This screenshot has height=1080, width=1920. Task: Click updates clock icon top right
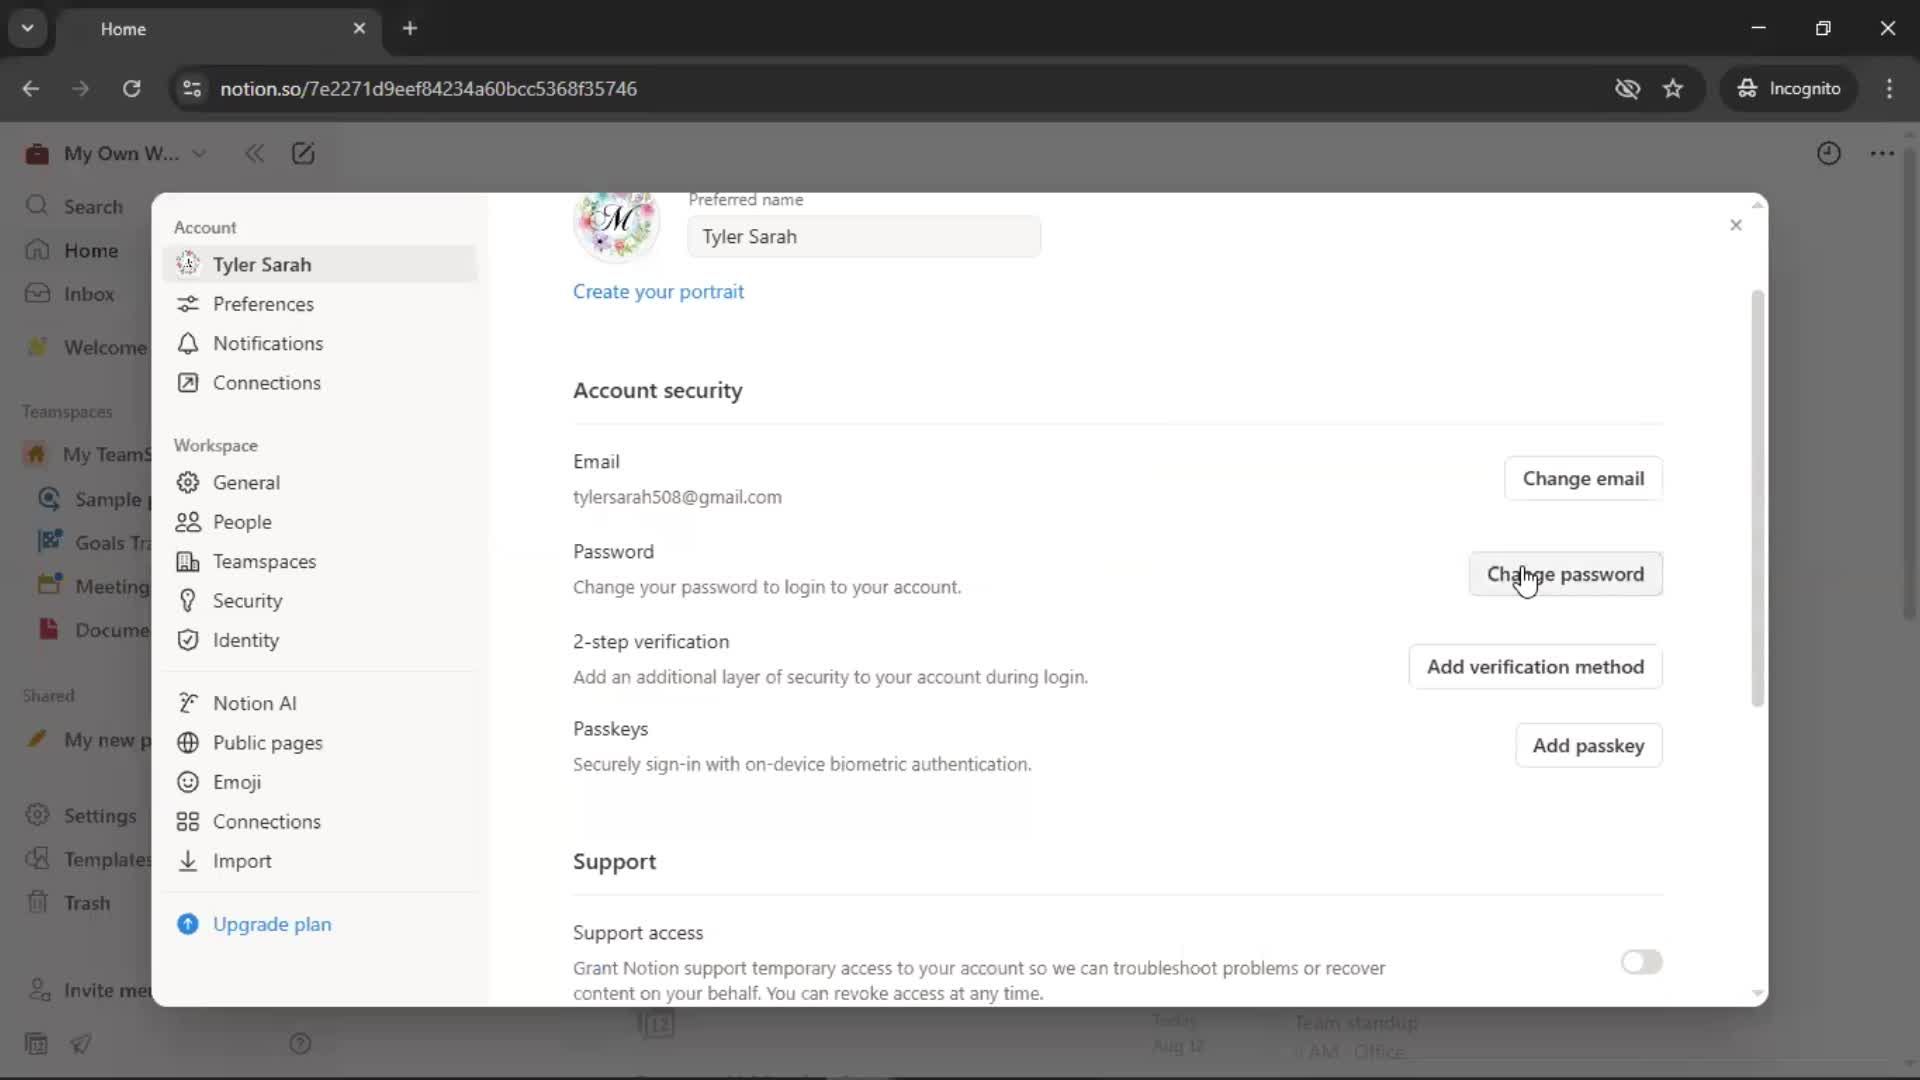1828,154
